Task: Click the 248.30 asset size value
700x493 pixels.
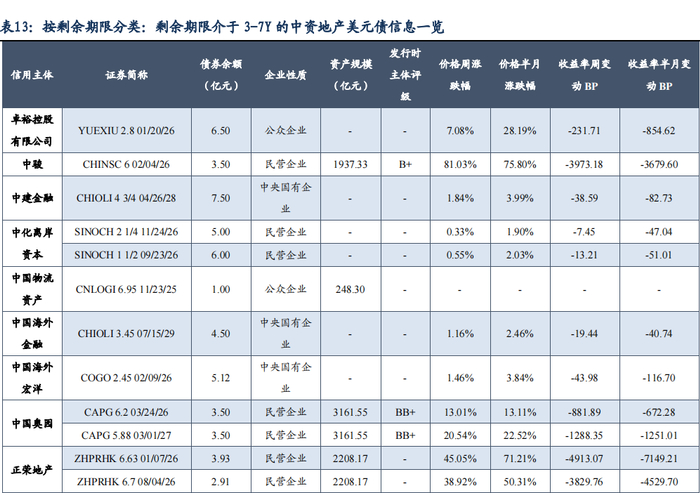Action: (x=350, y=289)
